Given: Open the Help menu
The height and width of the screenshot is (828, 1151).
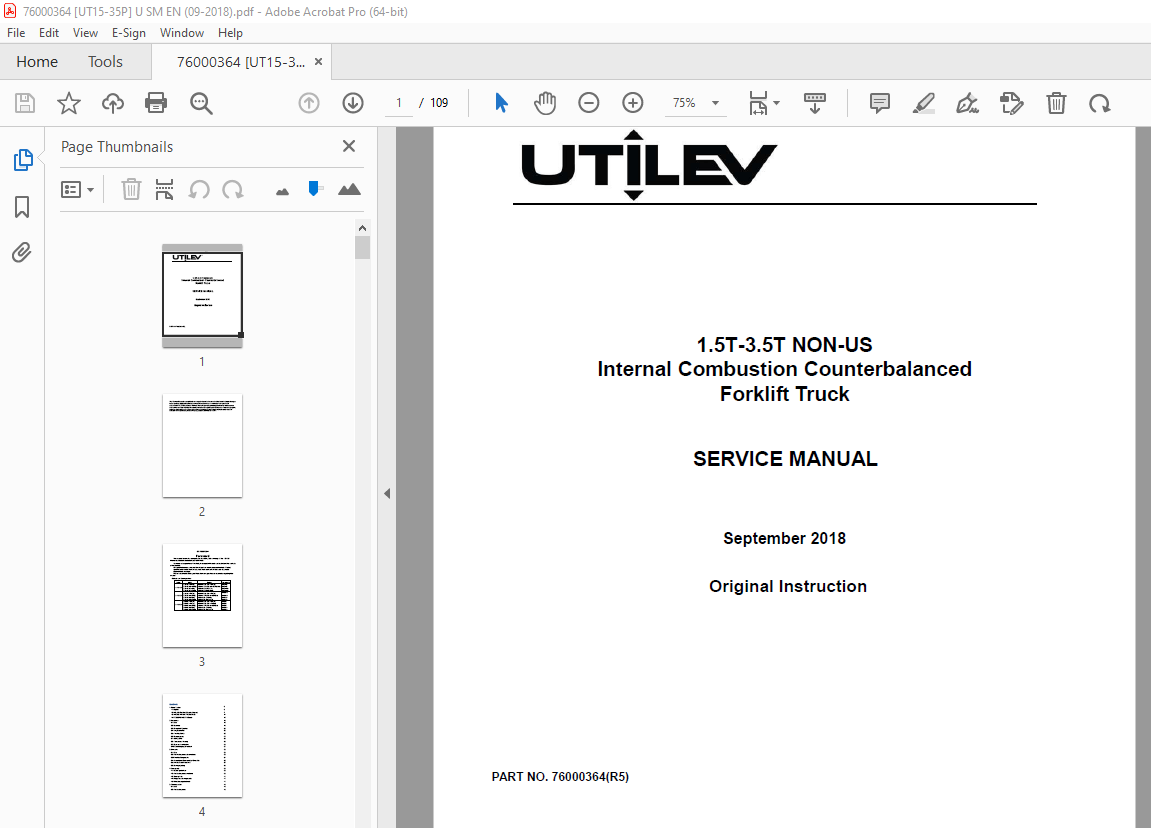Looking at the screenshot, I should pyautogui.click(x=230, y=33).
